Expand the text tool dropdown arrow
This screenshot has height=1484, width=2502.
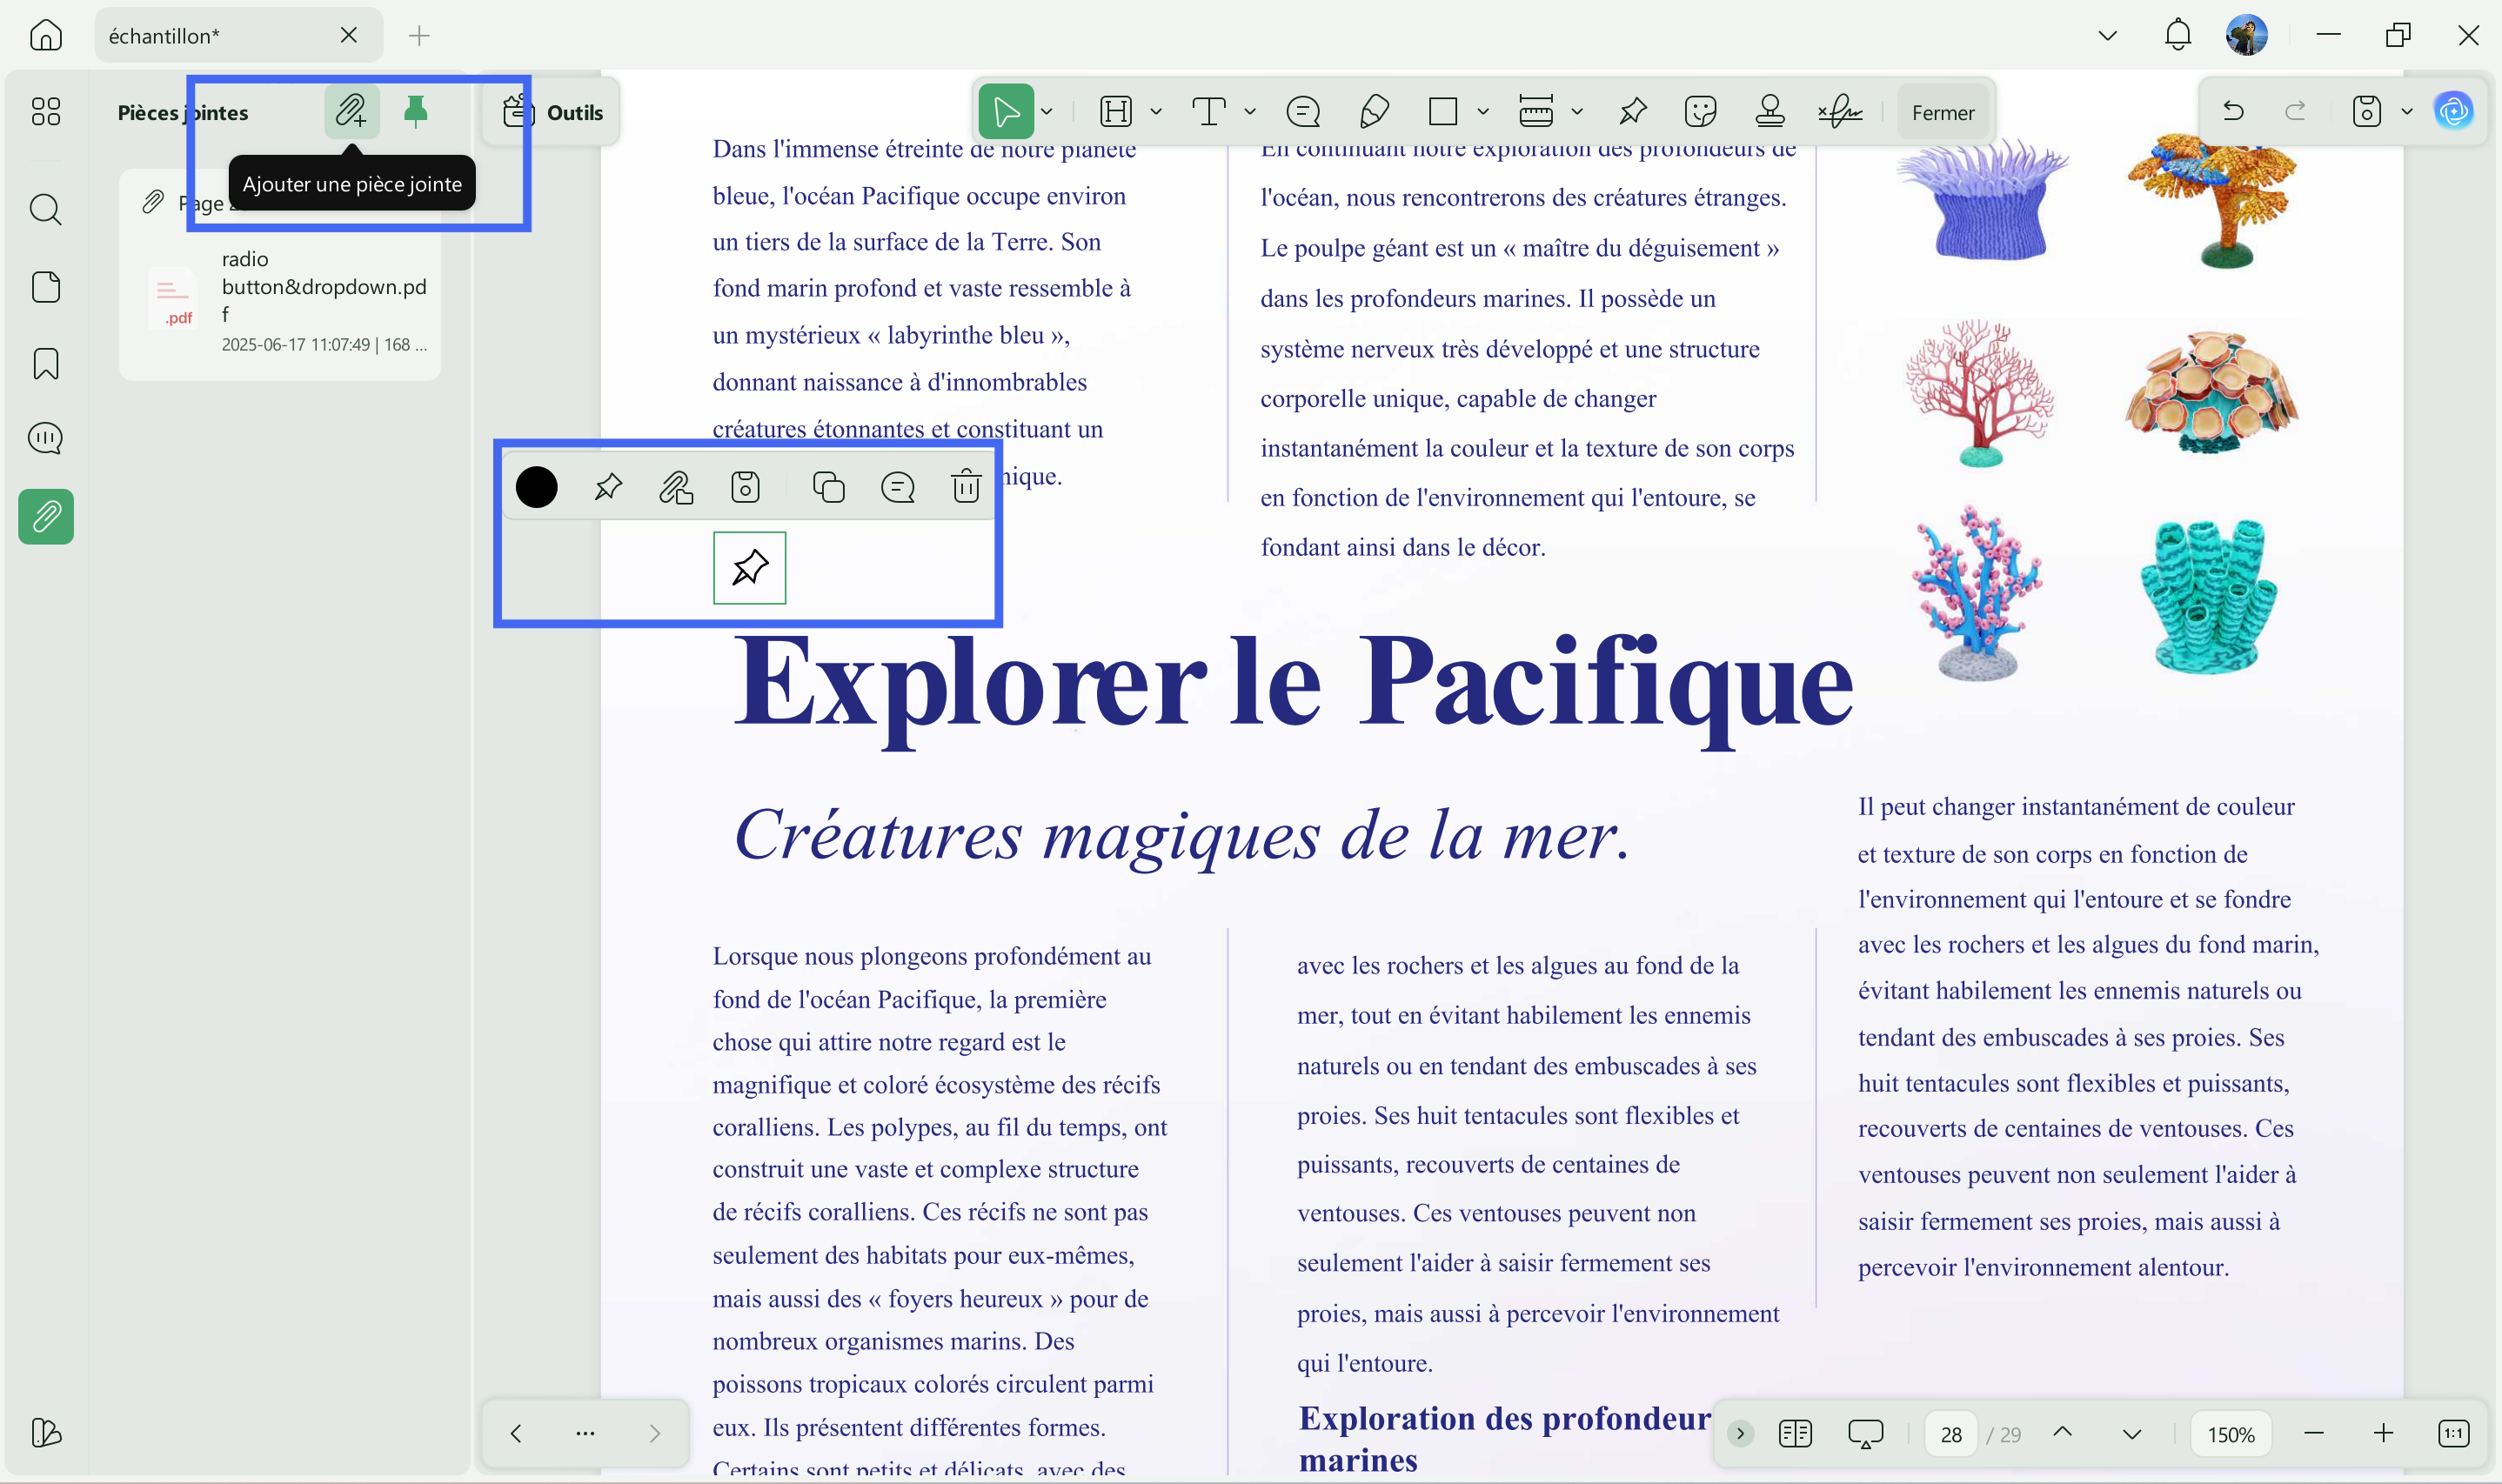(x=1250, y=112)
